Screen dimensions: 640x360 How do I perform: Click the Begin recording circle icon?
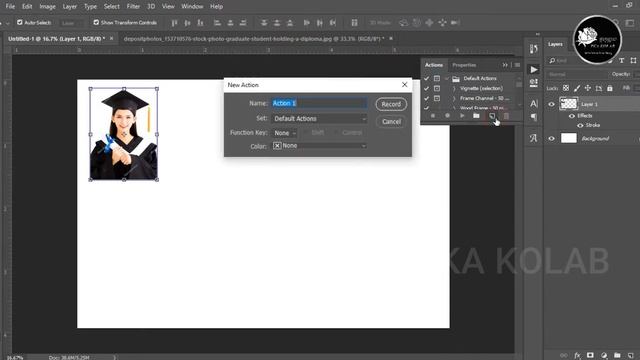pos(447,116)
